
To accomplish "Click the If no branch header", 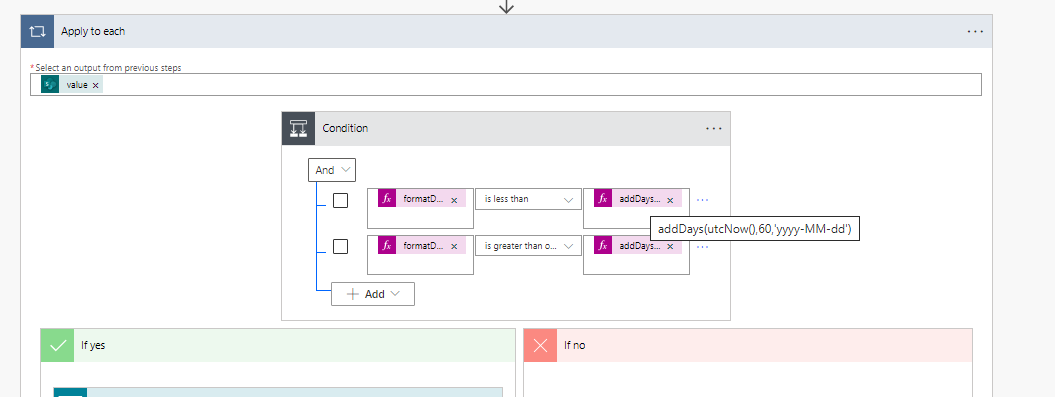I will 748,345.
